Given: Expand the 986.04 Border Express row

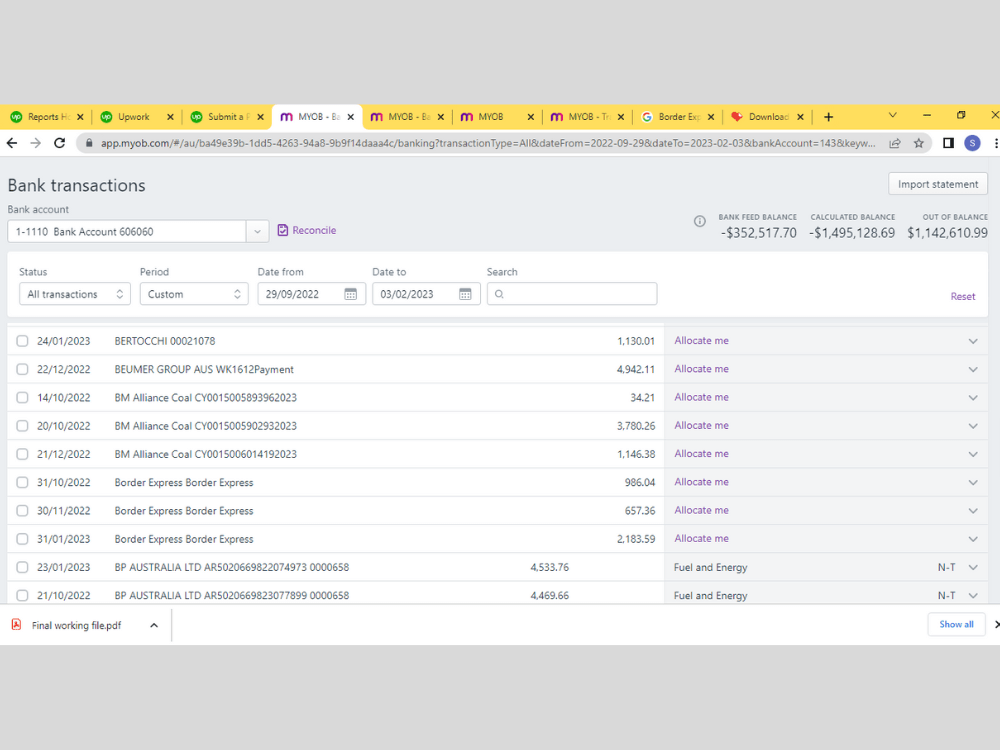Looking at the screenshot, I should point(973,482).
